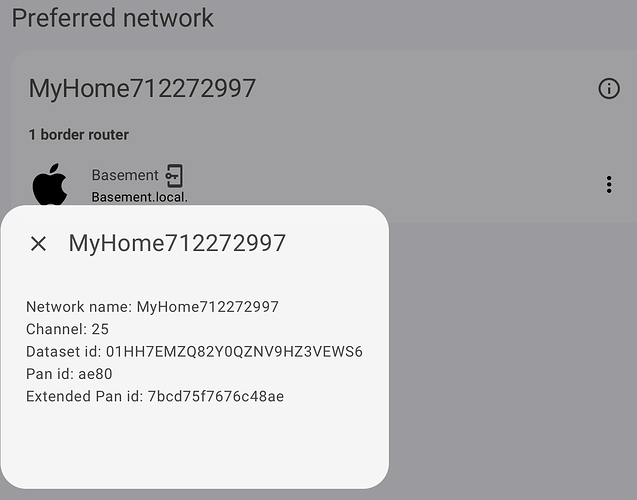
Task: Click the MyHome712272997 dialog title
Action: pyautogui.click(x=177, y=243)
